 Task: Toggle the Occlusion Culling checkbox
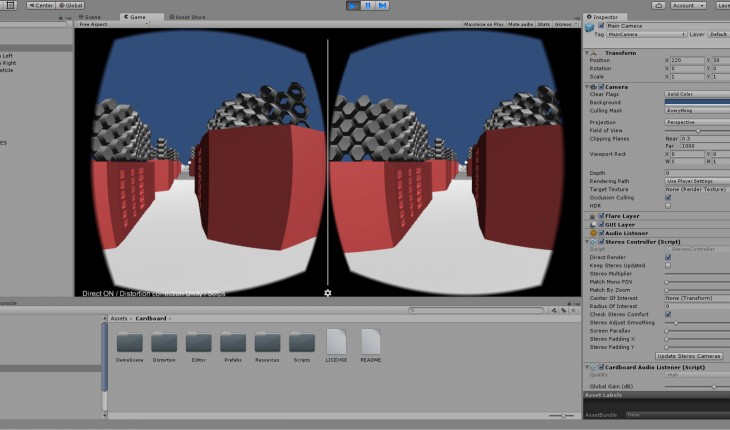click(668, 197)
